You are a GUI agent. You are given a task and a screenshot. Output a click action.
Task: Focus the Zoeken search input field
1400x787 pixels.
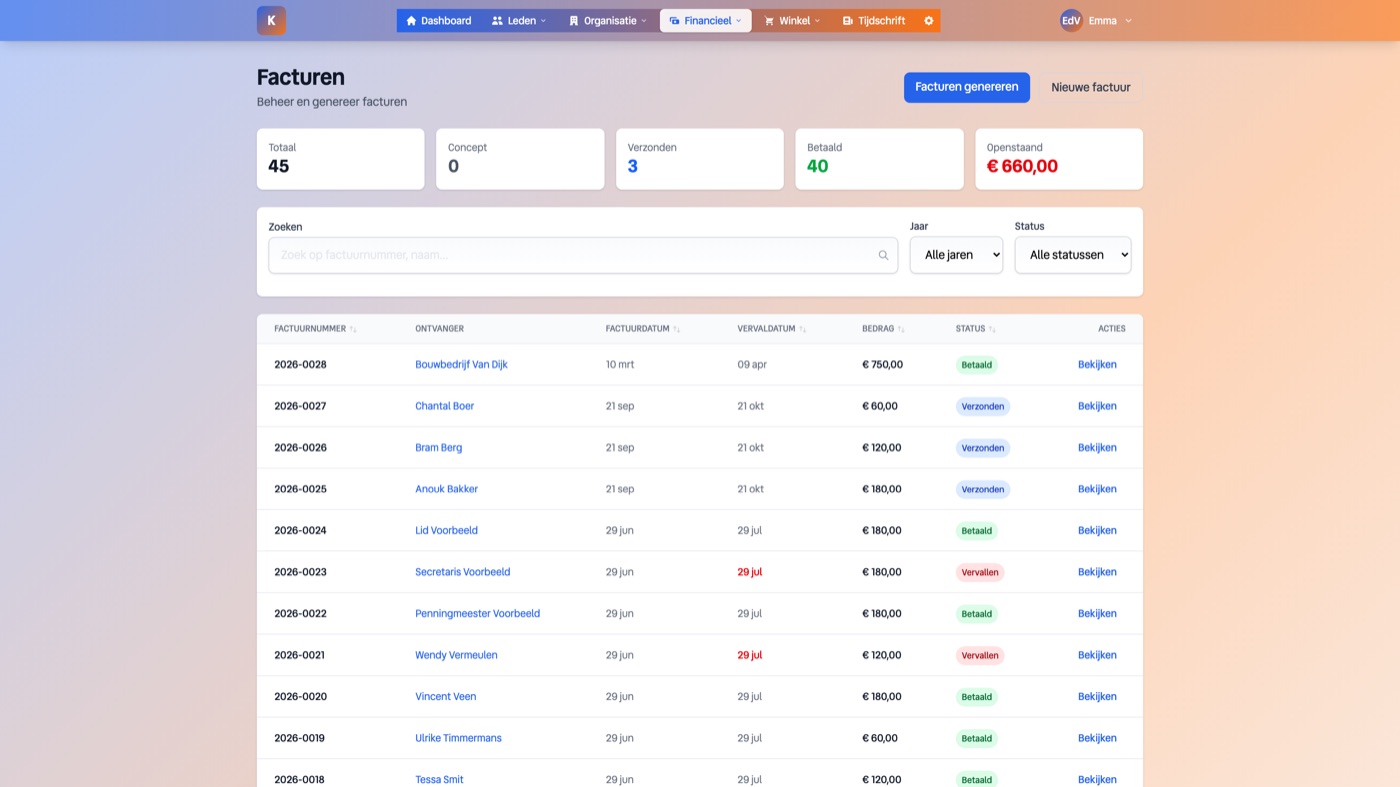[x=583, y=255]
